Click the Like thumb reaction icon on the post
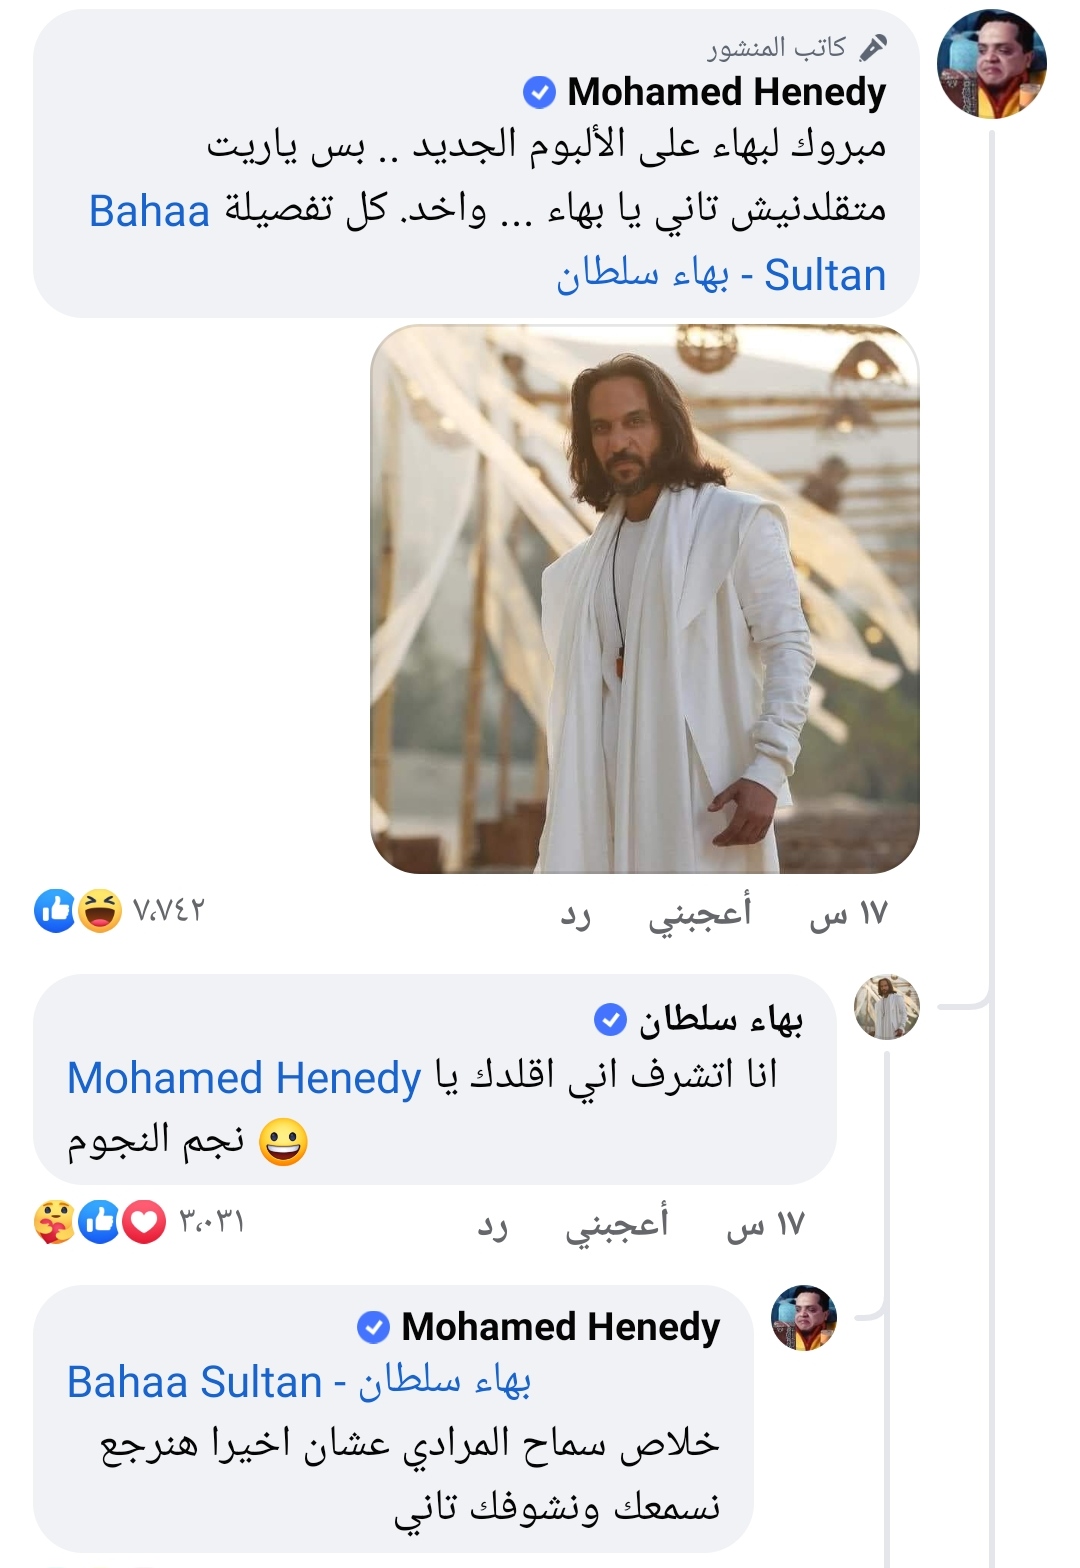 pos(54,908)
